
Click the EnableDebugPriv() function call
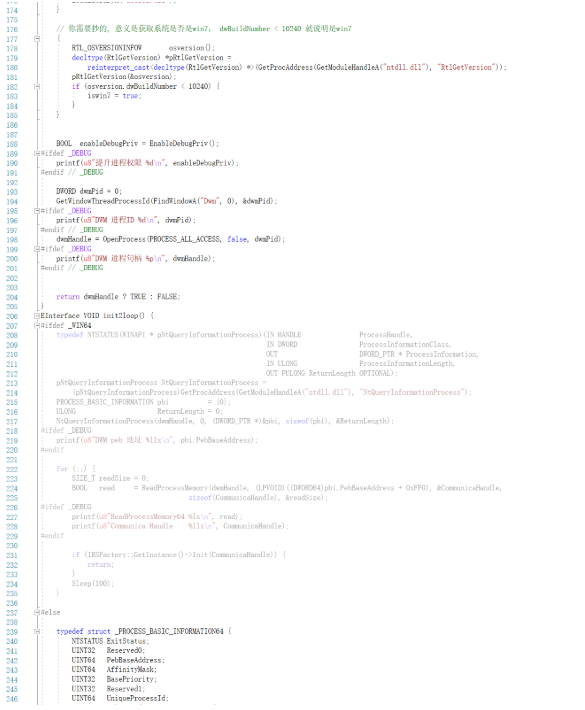(x=184, y=144)
